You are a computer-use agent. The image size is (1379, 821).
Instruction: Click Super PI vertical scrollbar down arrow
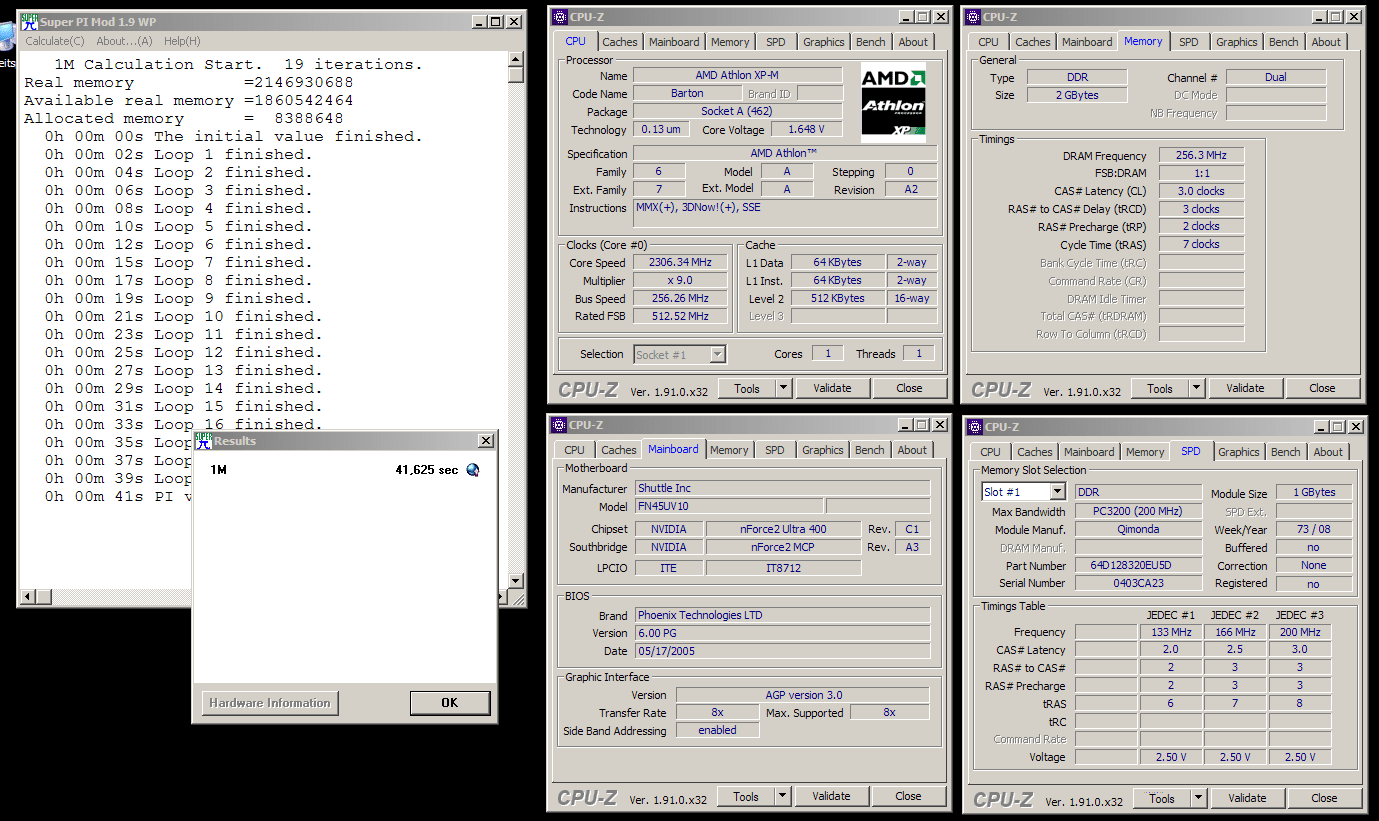[x=516, y=581]
